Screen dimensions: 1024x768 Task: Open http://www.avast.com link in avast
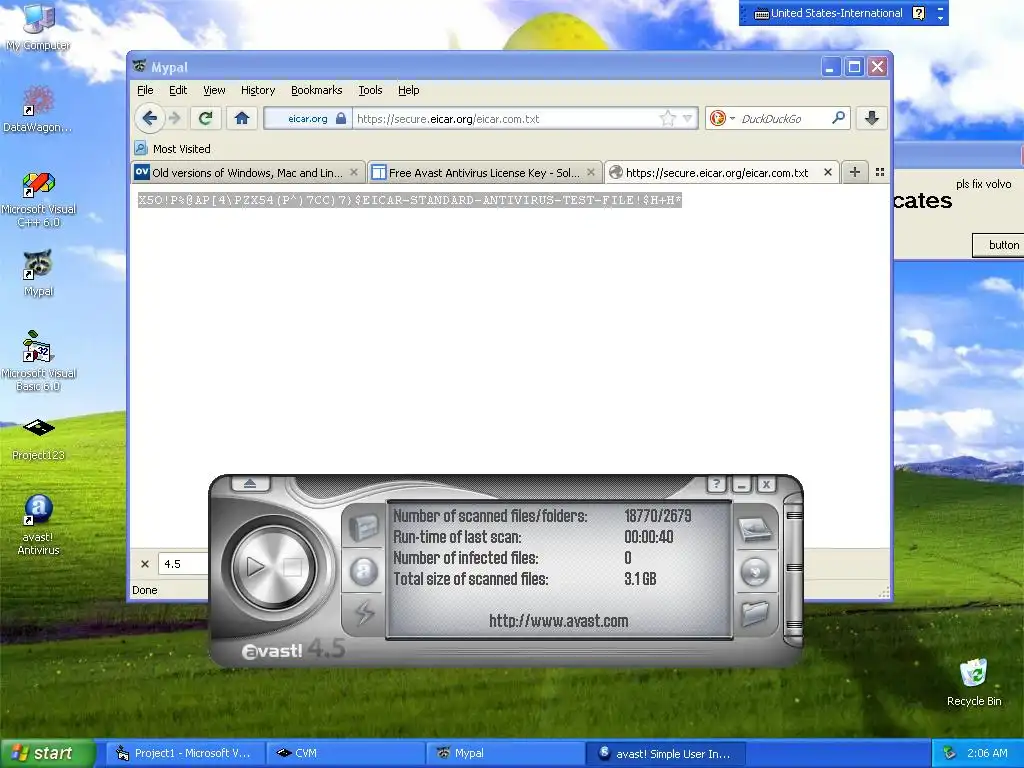[558, 620]
